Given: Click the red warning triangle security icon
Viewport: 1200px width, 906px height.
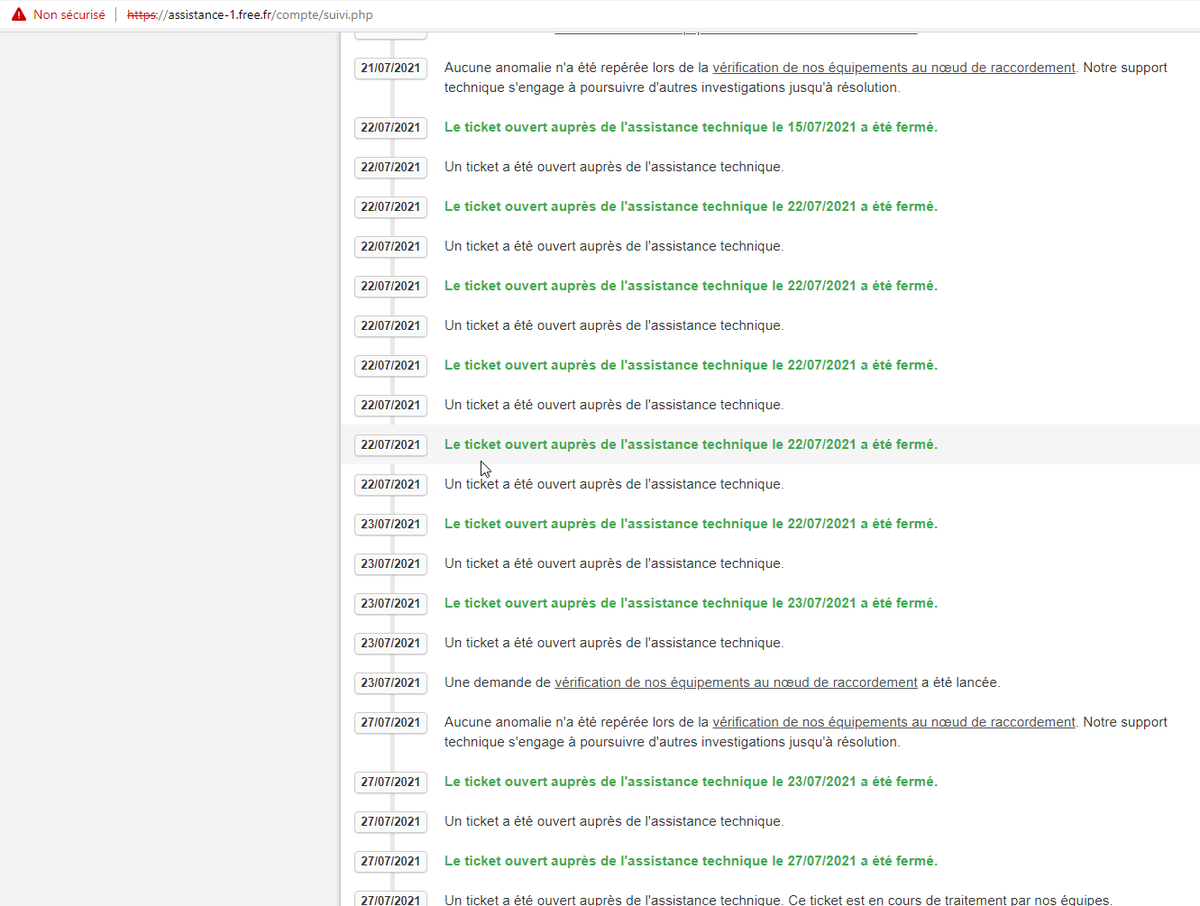Looking at the screenshot, I should tap(19, 15).
